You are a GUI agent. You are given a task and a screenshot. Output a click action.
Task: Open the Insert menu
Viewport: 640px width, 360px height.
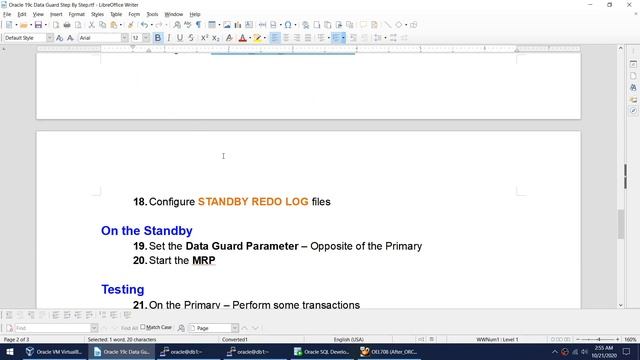[56, 14]
